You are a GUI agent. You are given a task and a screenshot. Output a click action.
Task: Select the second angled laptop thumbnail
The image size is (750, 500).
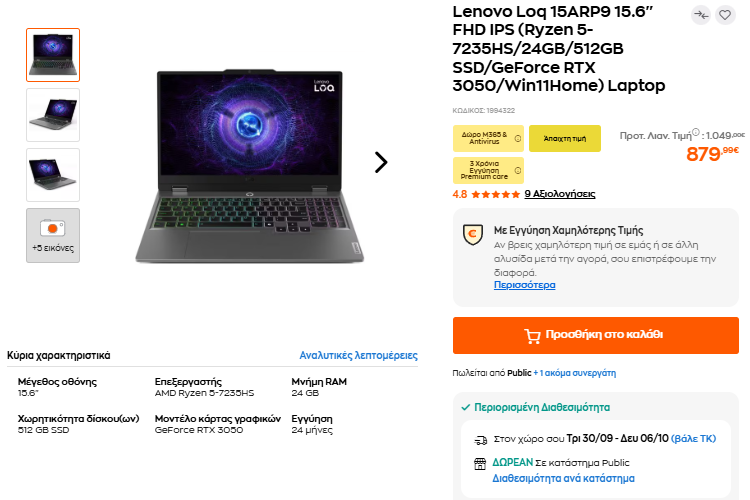pos(53,115)
